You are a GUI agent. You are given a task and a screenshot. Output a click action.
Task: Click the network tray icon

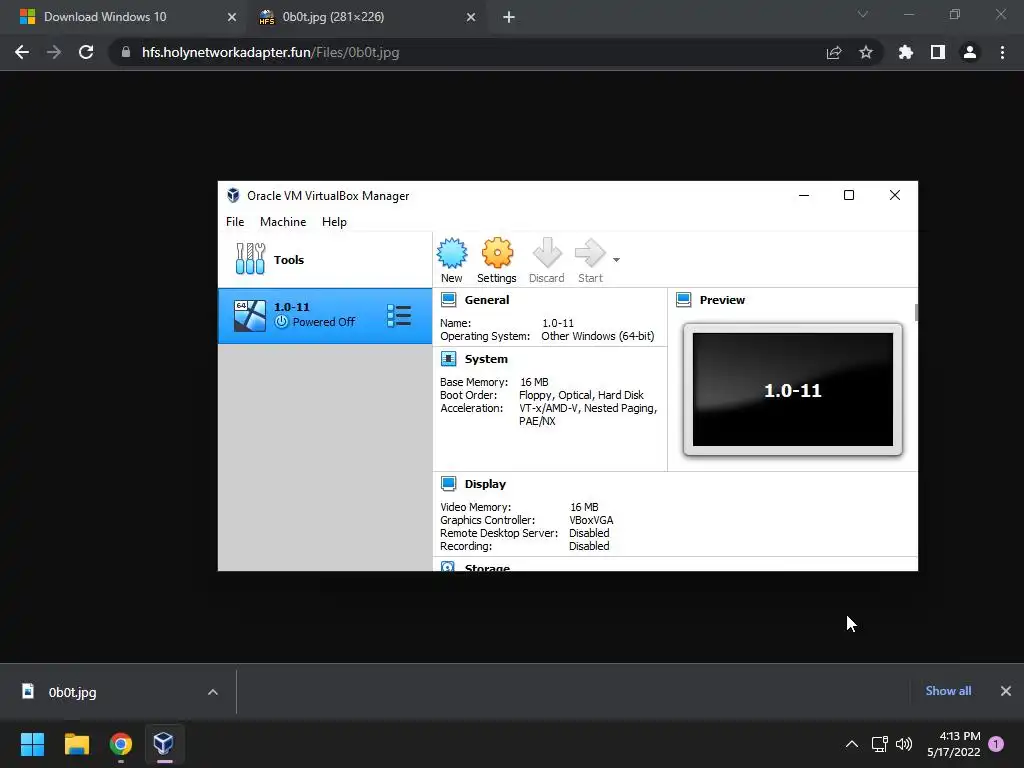coord(879,744)
